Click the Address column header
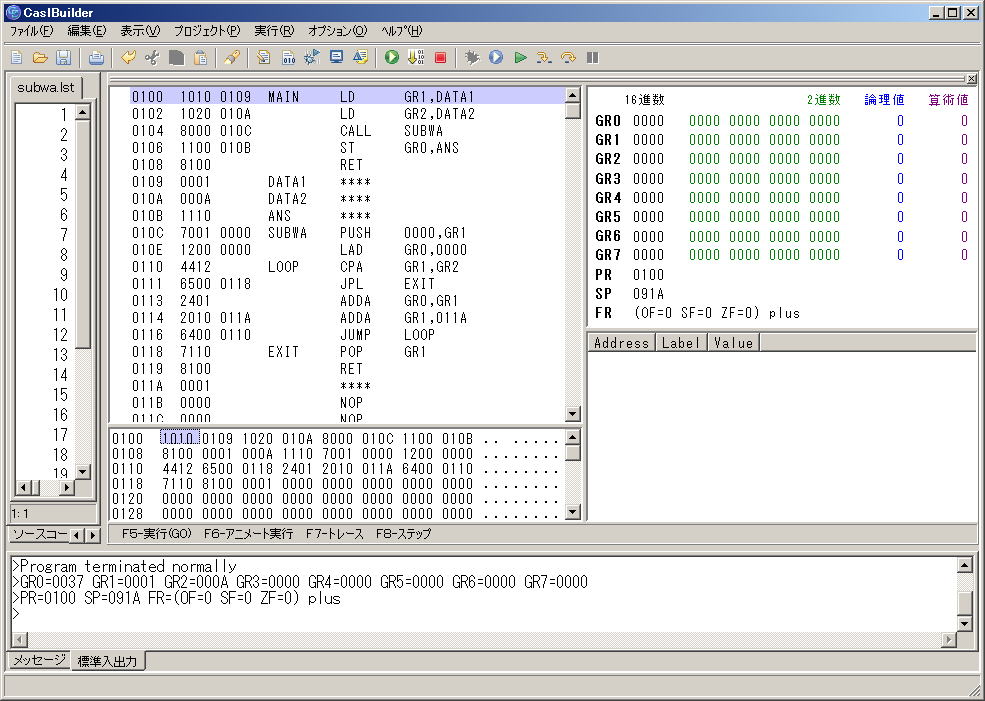985x701 pixels. point(621,343)
